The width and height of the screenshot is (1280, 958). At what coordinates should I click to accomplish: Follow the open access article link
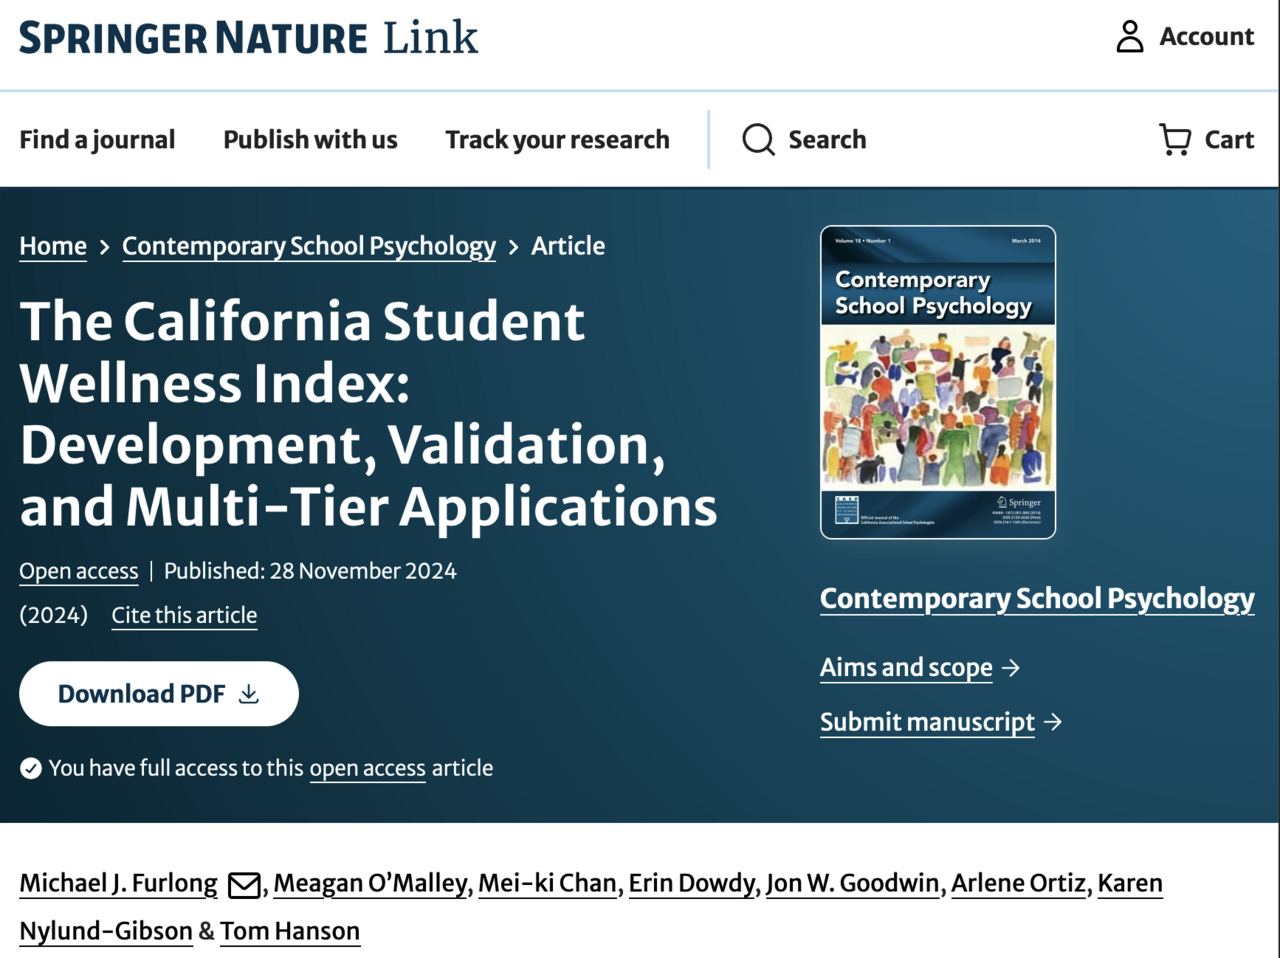(367, 768)
